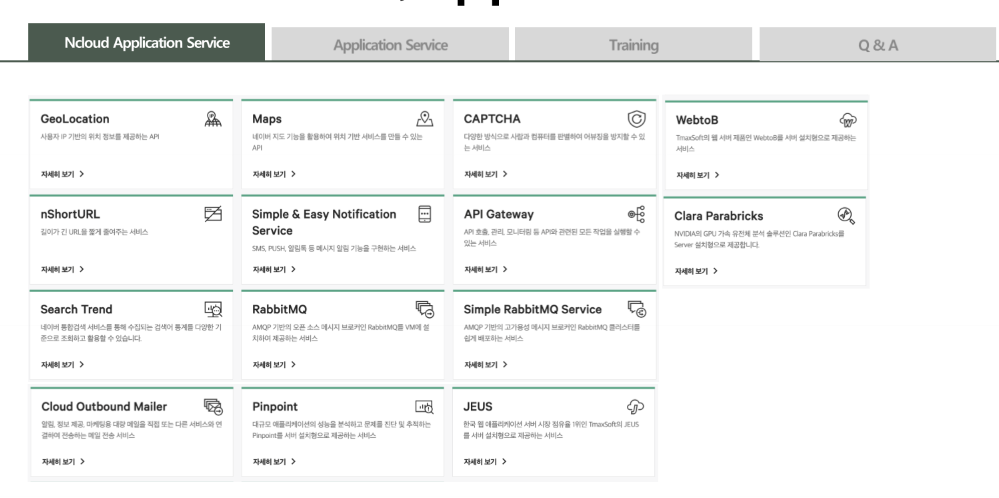Open 자세히 보기 link under Maps
999x498 pixels.
[x=274, y=174]
